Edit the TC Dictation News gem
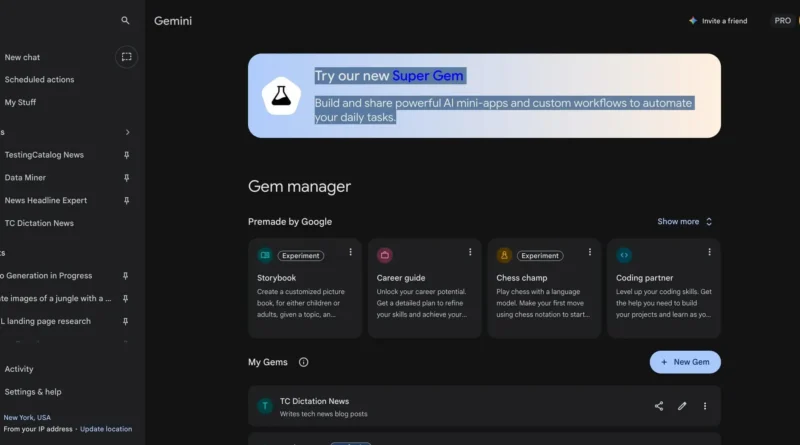The image size is (800, 445). [x=682, y=406]
